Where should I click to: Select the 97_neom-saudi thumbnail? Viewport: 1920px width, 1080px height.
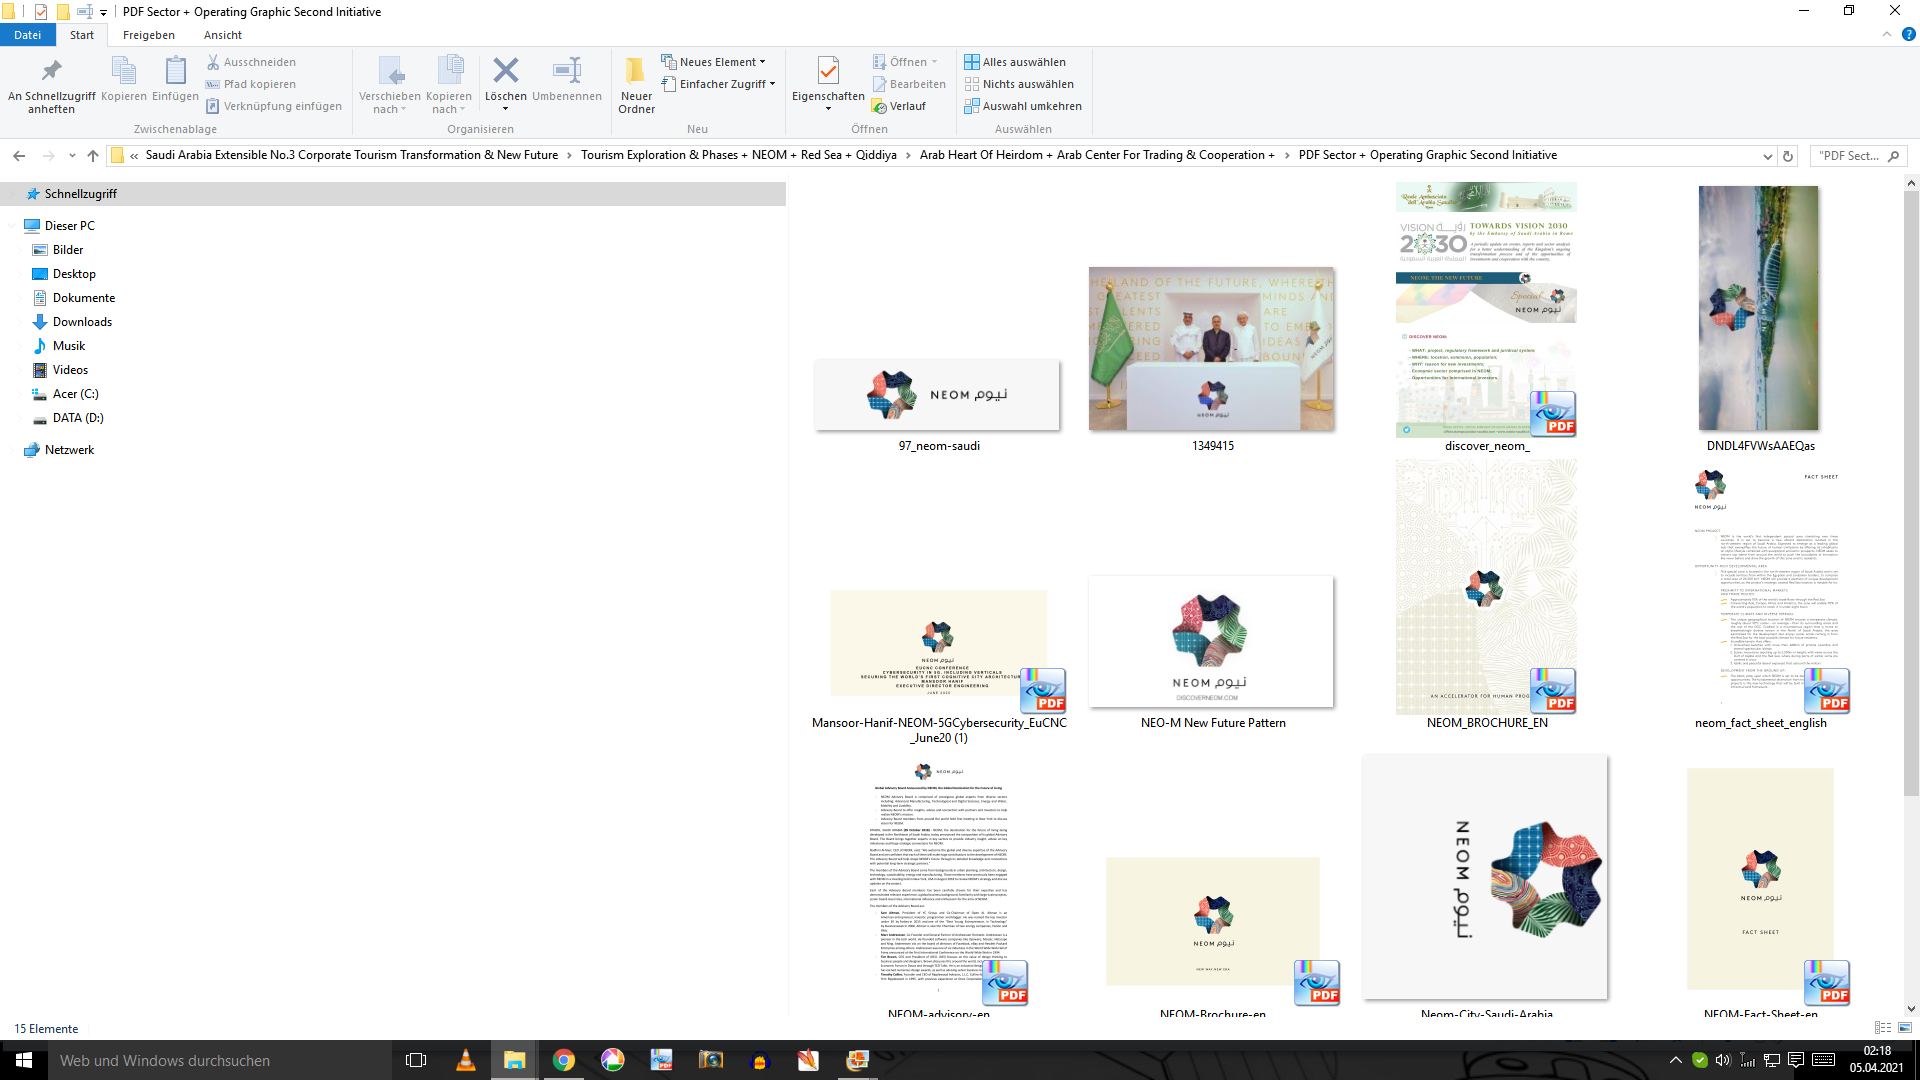pyautogui.click(x=938, y=395)
